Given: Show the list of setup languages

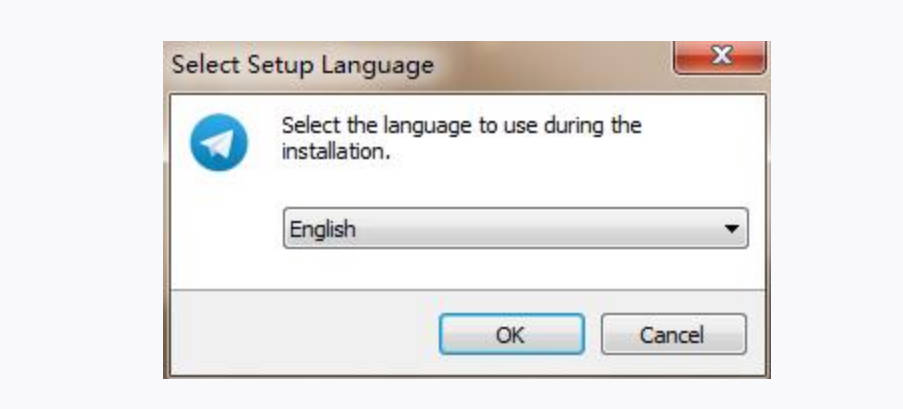Looking at the screenshot, I should [x=733, y=229].
